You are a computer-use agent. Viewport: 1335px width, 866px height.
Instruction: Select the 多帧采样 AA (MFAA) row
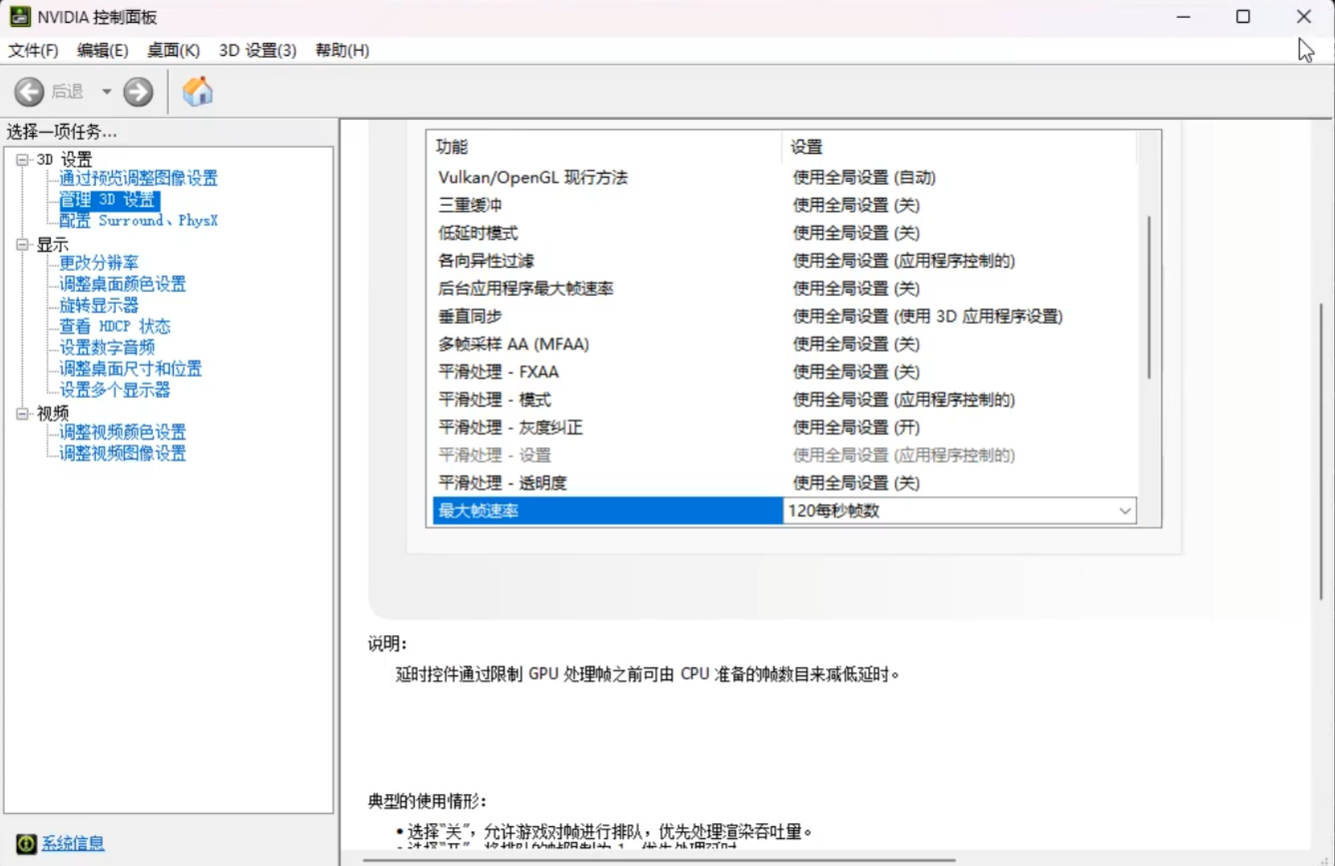point(785,344)
